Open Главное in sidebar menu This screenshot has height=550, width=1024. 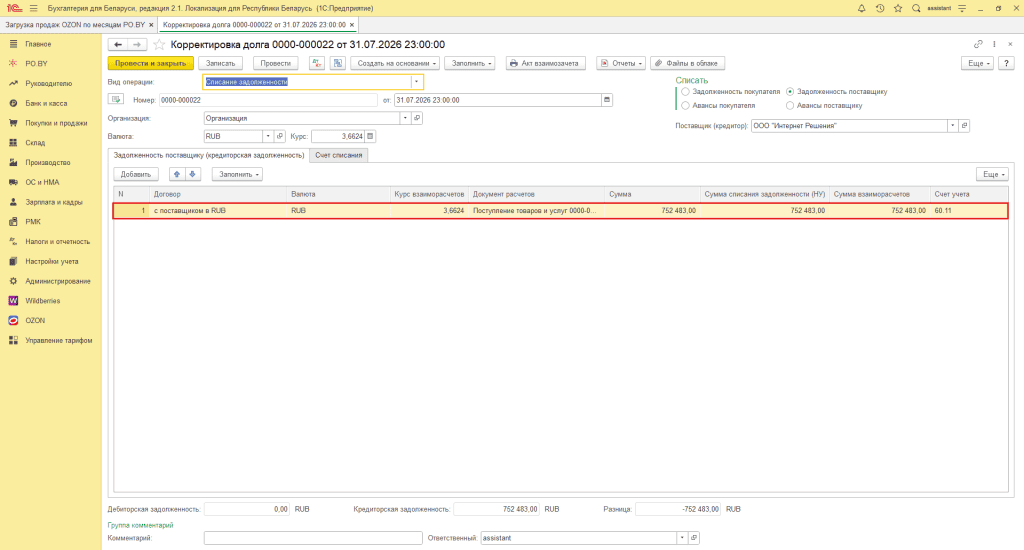[38, 44]
